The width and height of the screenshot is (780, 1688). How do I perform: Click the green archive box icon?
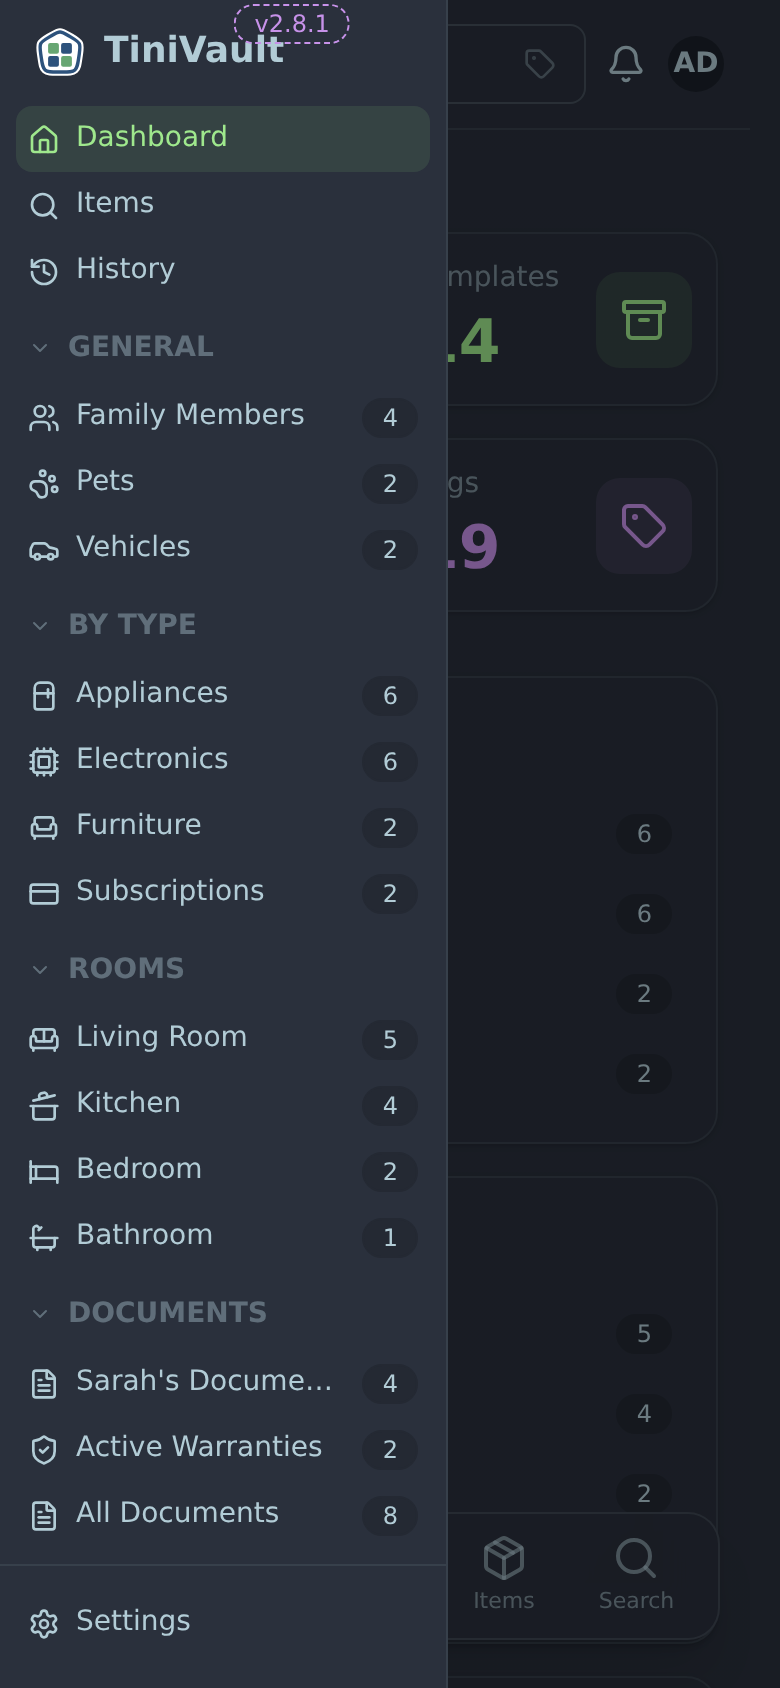644,320
